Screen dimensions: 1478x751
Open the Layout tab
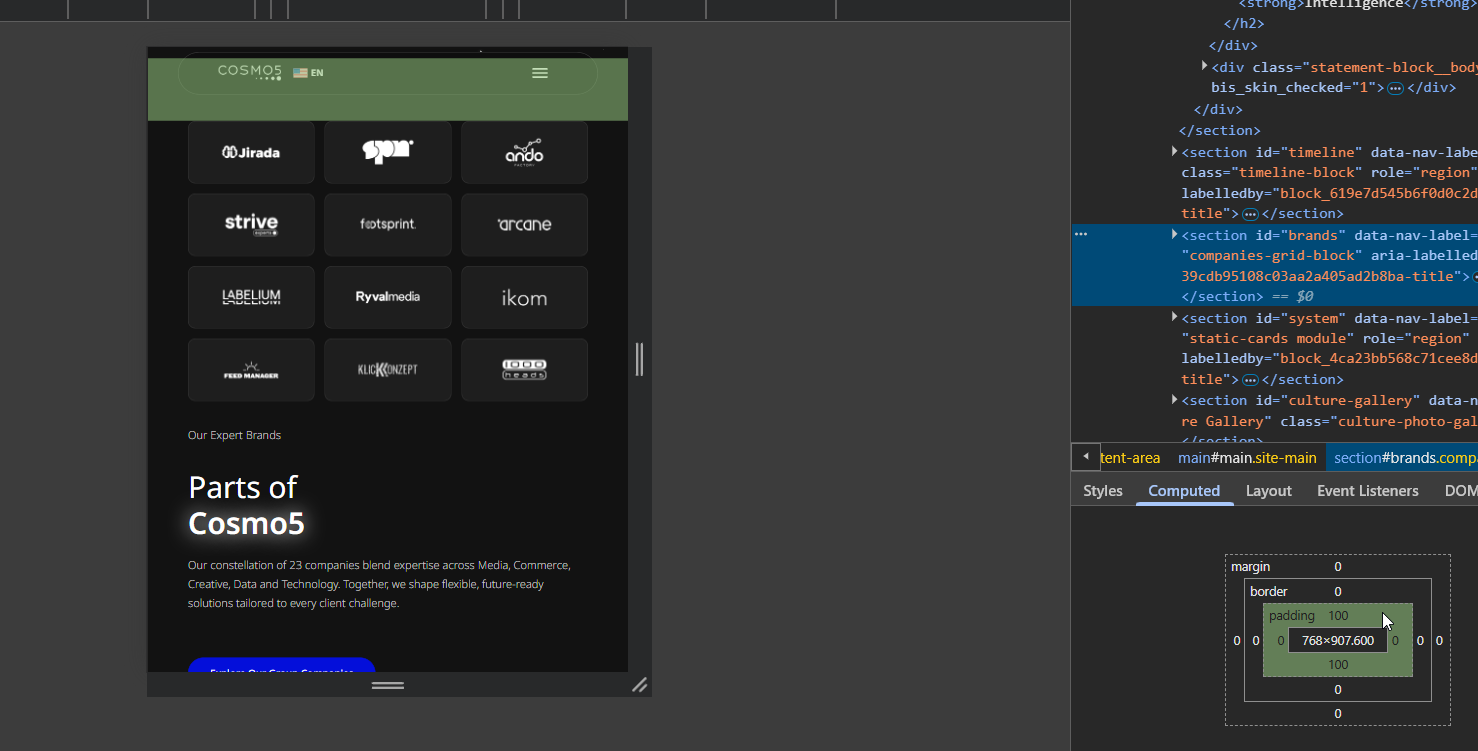pos(1269,491)
